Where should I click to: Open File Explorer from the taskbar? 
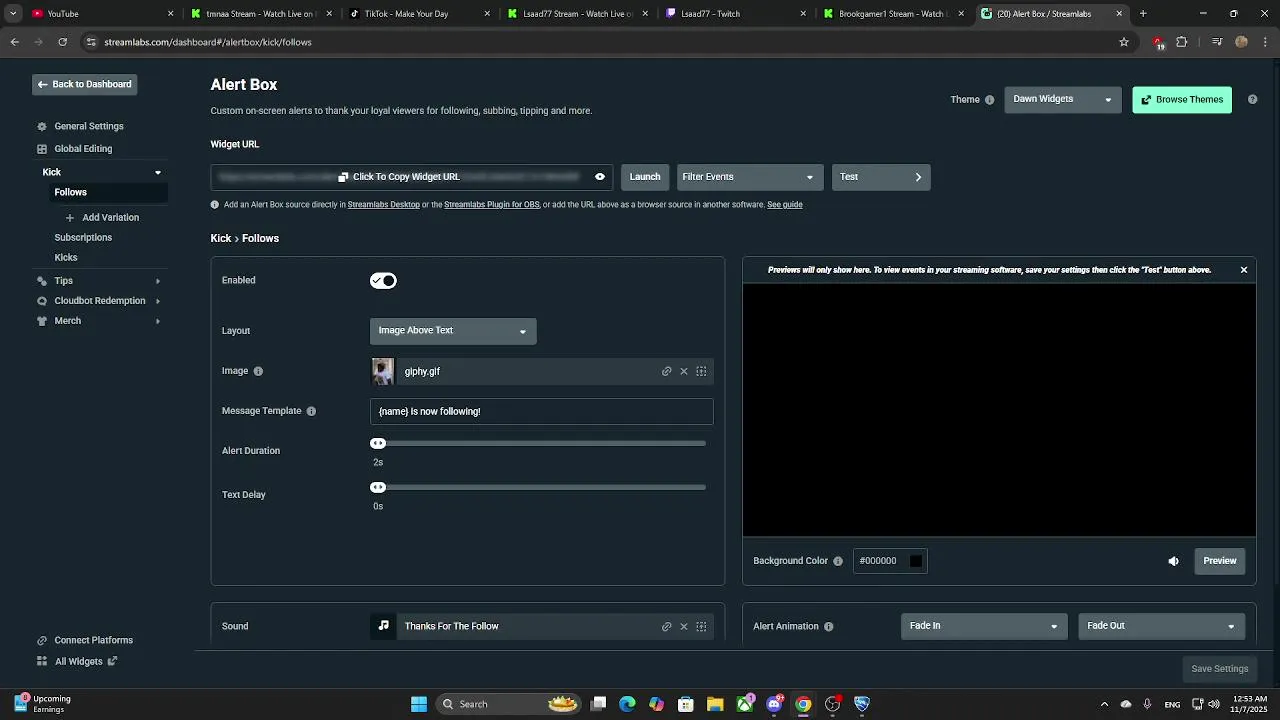[x=715, y=704]
